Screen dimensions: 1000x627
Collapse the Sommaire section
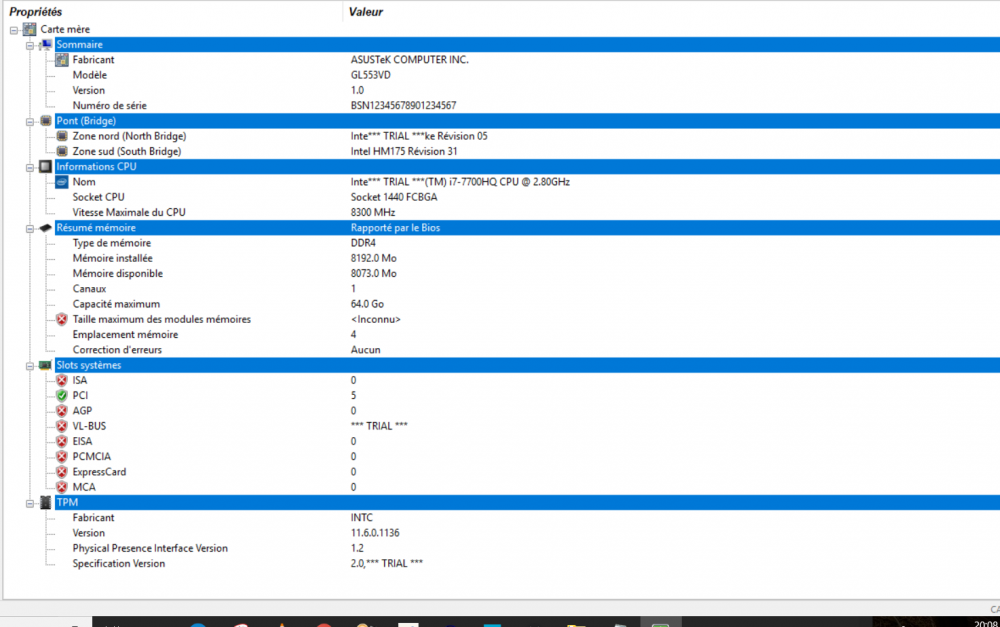click(x=30, y=45)
